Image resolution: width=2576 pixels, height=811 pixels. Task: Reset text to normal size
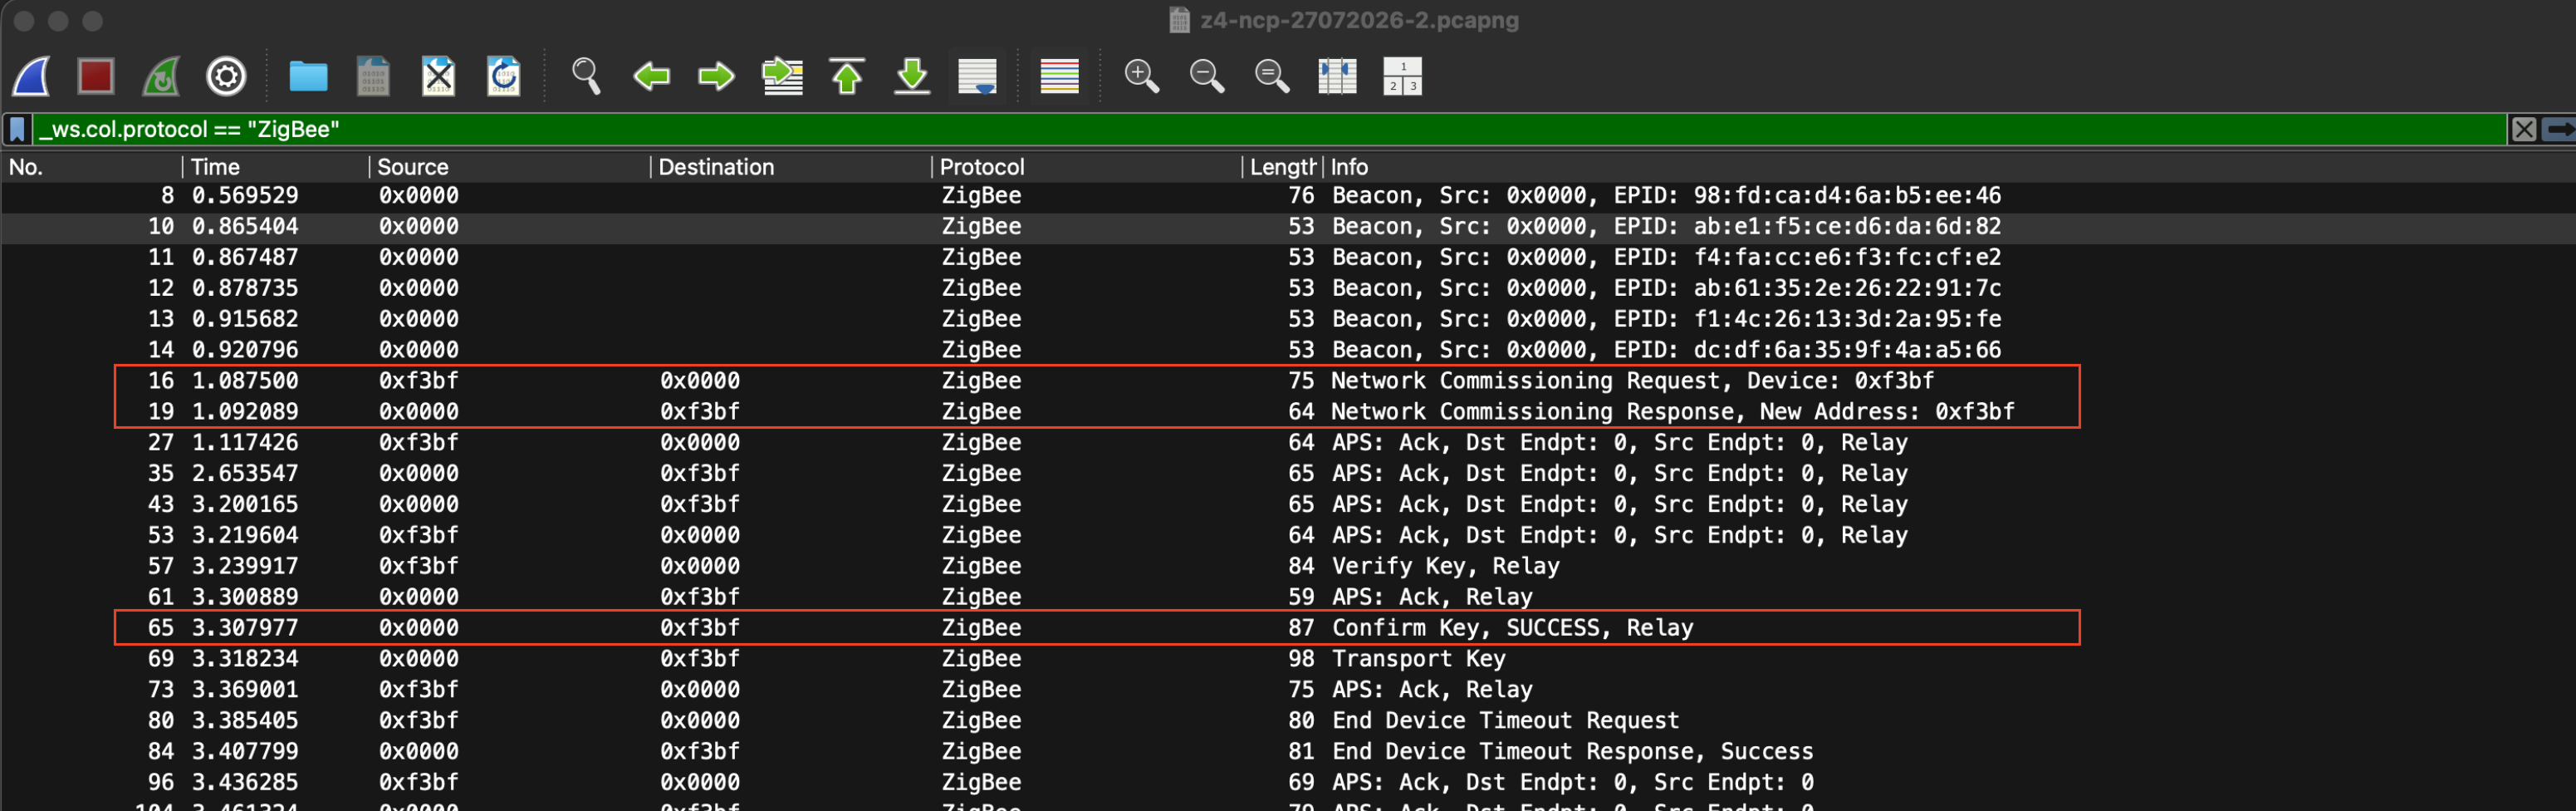pos(1271,76)
